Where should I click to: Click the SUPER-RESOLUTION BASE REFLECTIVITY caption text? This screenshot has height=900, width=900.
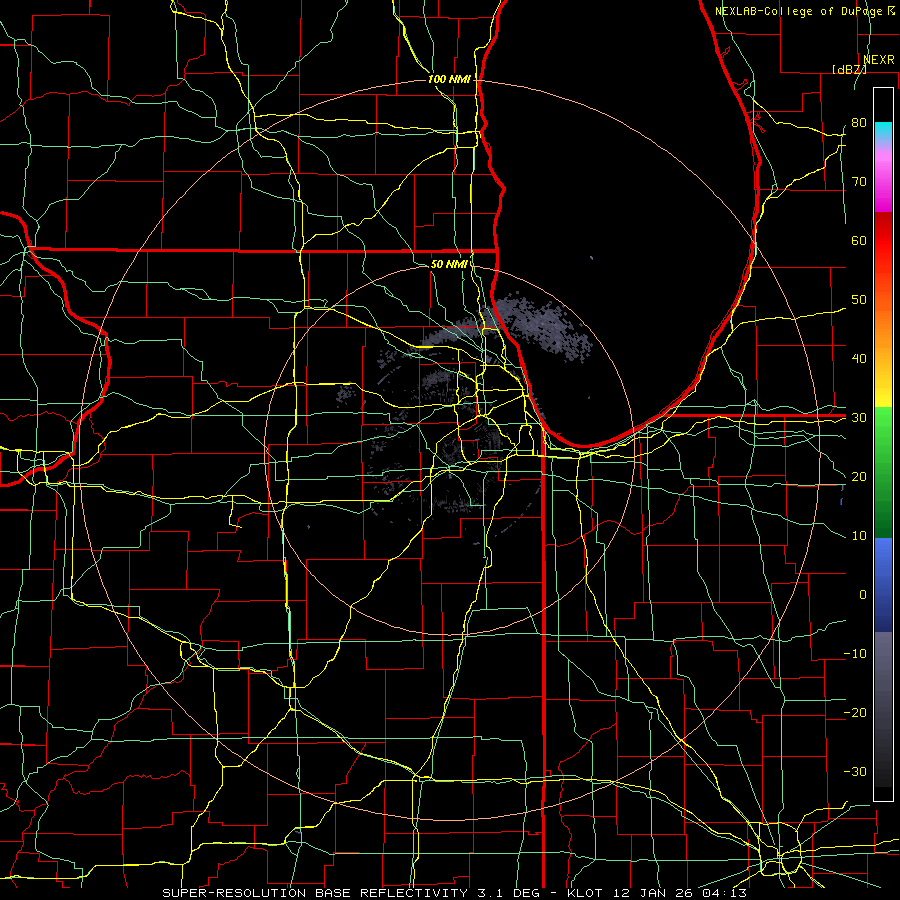pyautogui.click(x=315, y=893)
